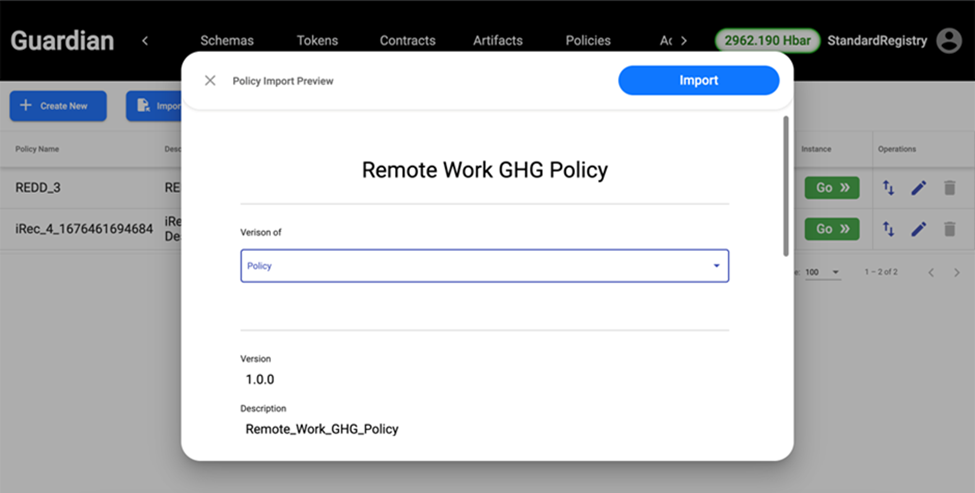Open the items per page dropdown
Viewport: 975px width, 493px height.
pyautogui.click(x=822, y=272)
